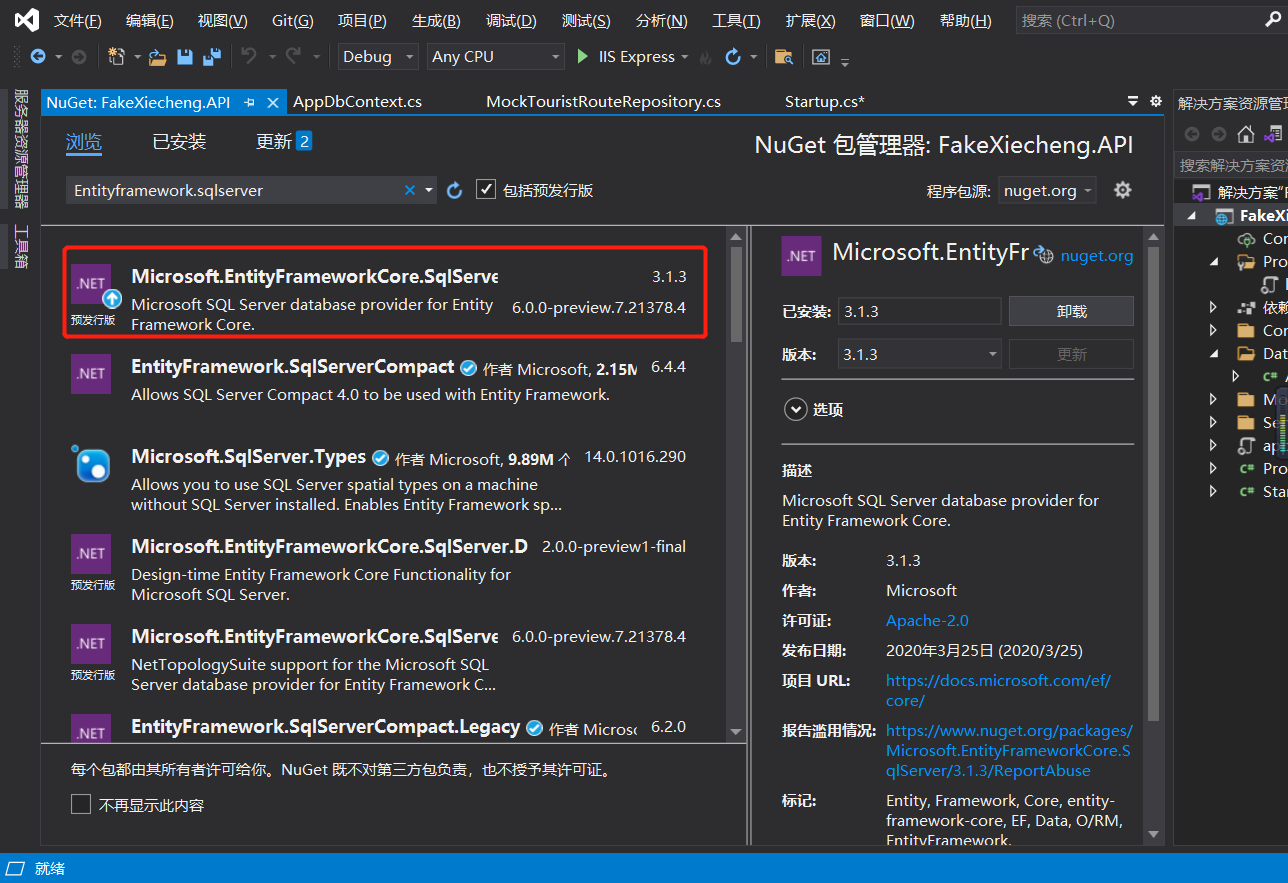
Task: Toggle the 不再显示此内容 checkbox
Action: click(81, 804)
